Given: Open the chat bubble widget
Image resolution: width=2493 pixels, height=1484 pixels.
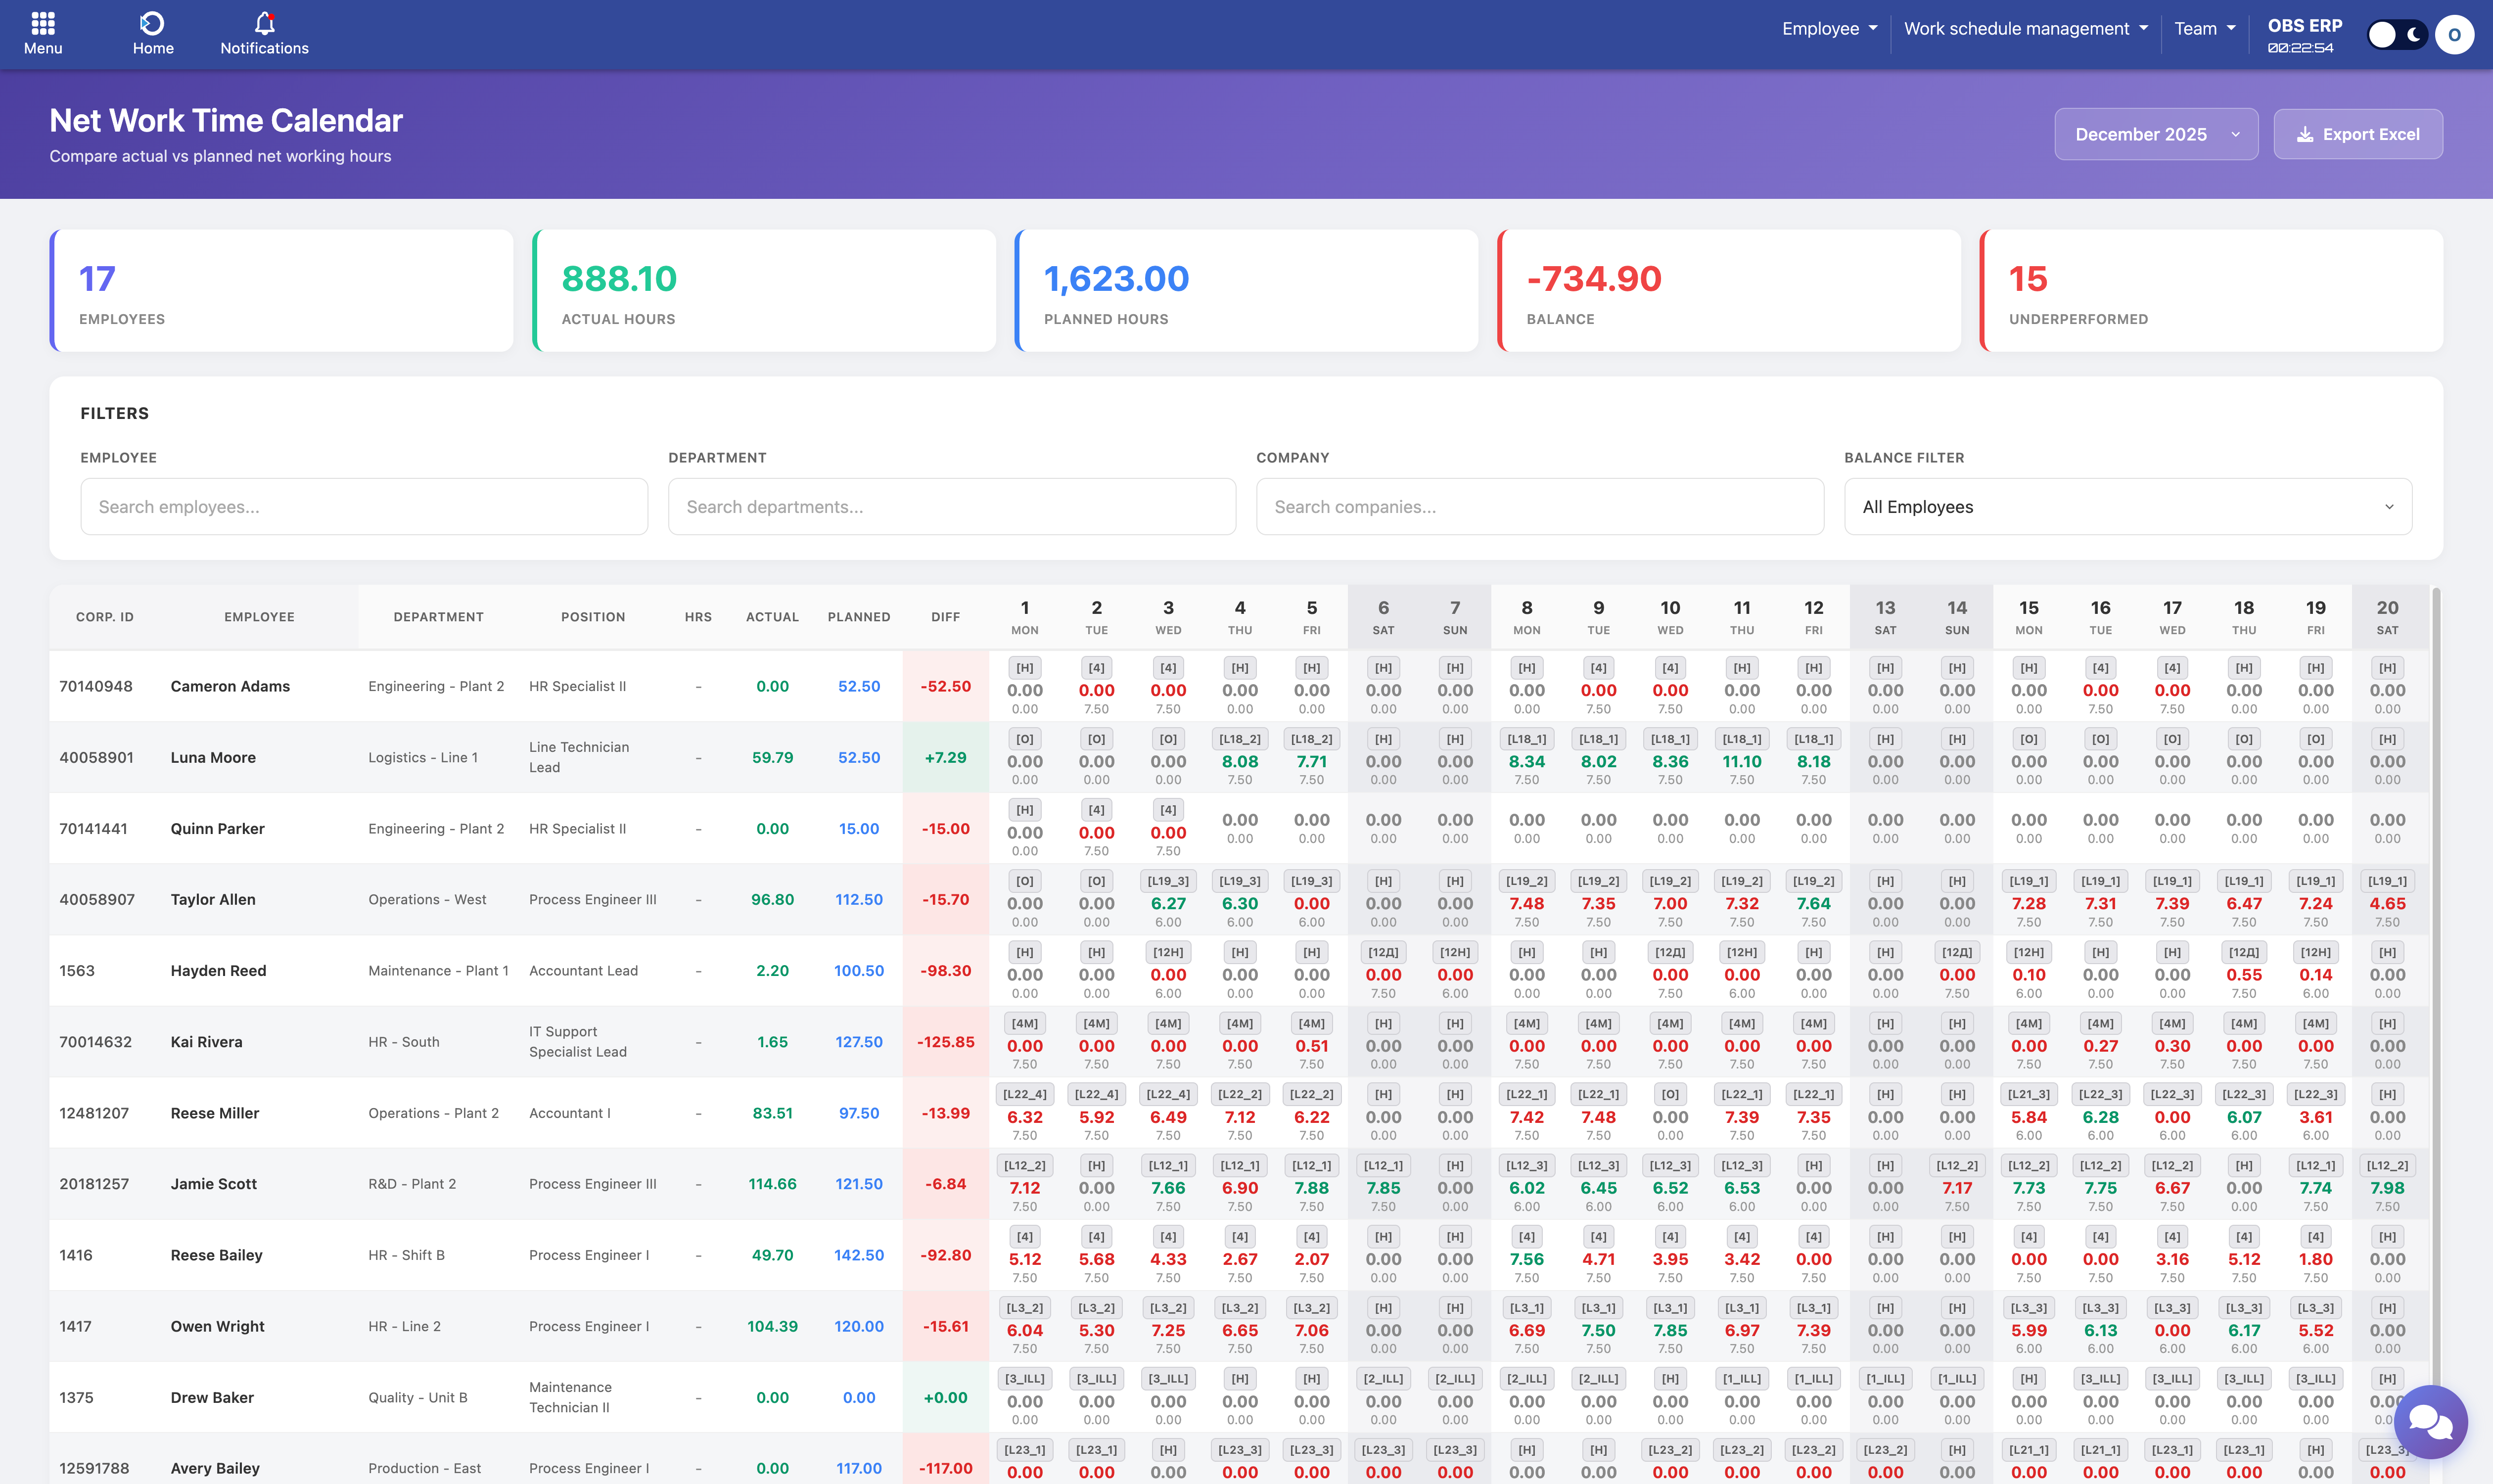Looking at the screenshot, I should click(x=2430, y=1421).
